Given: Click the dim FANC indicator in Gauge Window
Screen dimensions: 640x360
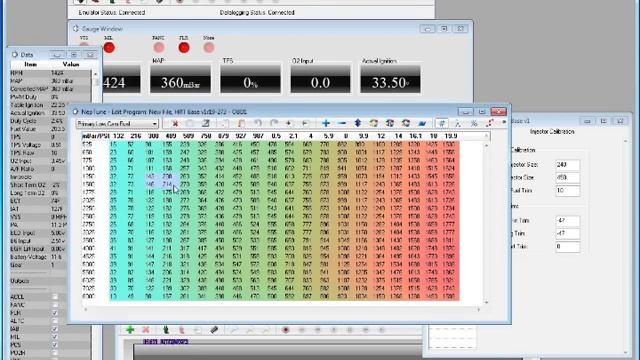Looking at the screenshot, I should pyautogui.click(x=159, y=48).
